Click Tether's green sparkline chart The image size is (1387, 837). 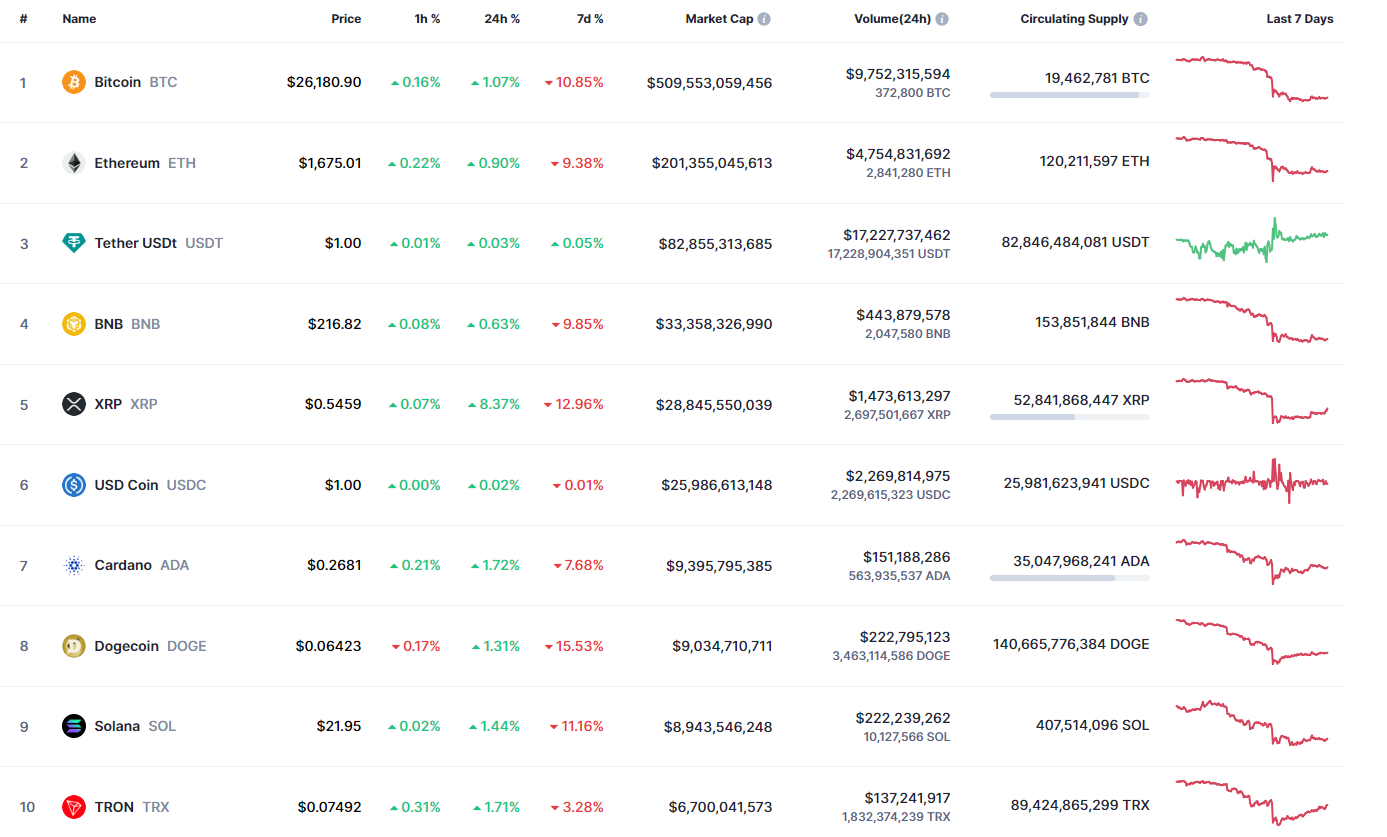point(1253,243)
